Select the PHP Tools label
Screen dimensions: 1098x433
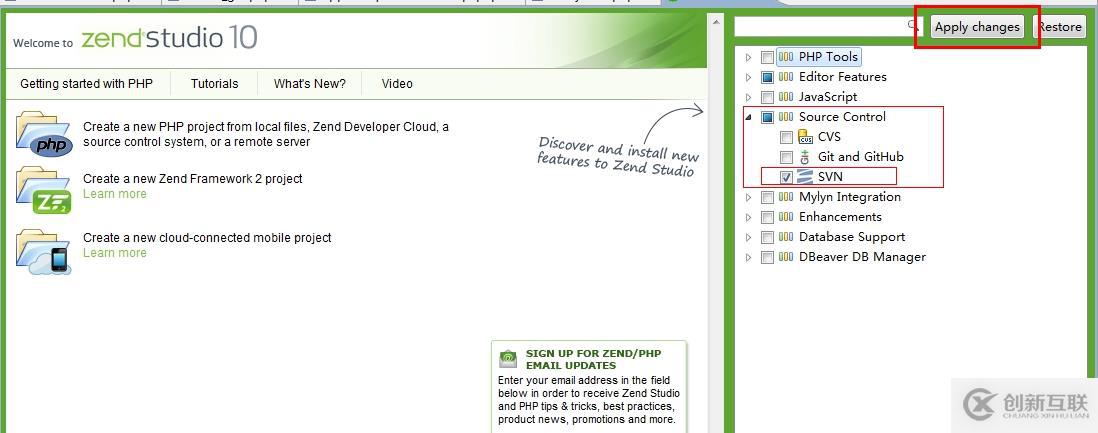click(x=828, y=57)
